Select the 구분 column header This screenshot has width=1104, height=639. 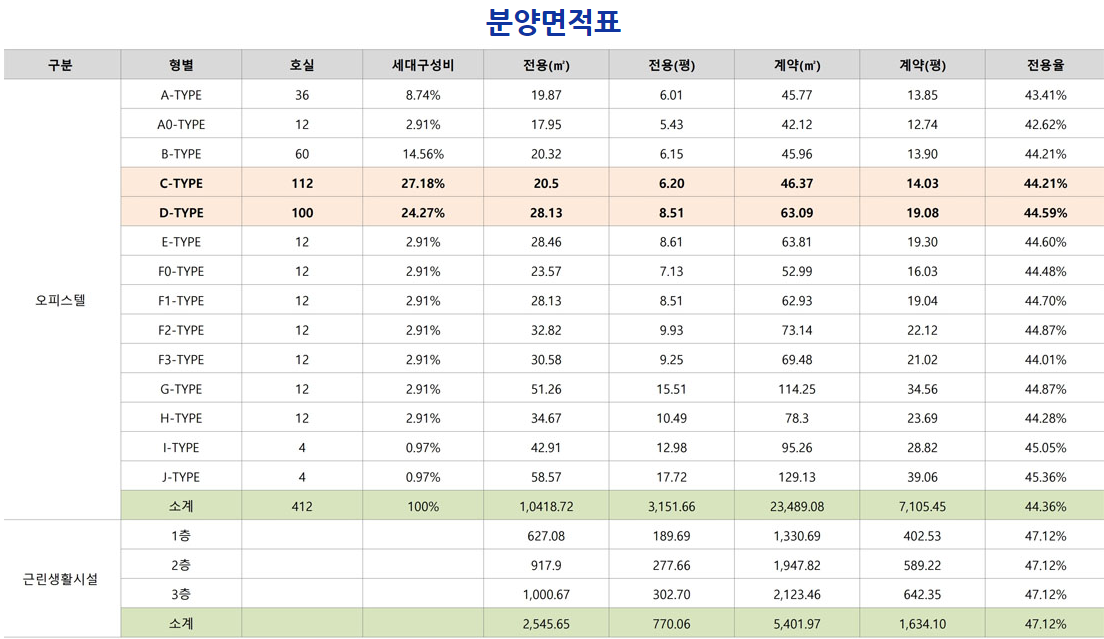point(61,65)
